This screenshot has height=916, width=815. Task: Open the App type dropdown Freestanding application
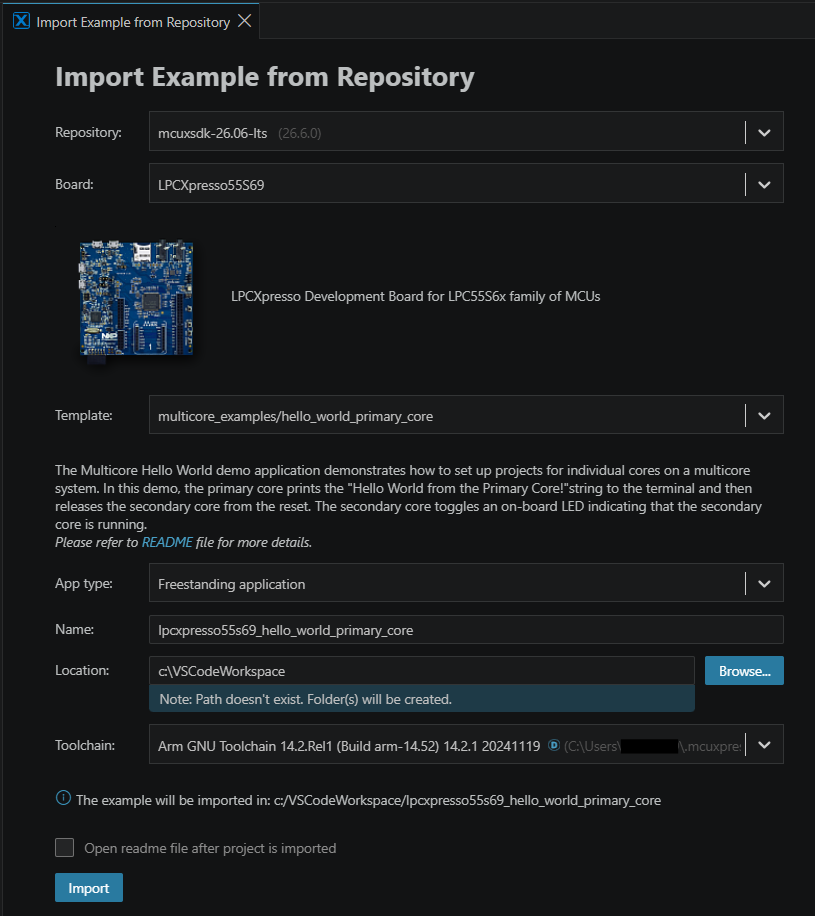point(466,583)
